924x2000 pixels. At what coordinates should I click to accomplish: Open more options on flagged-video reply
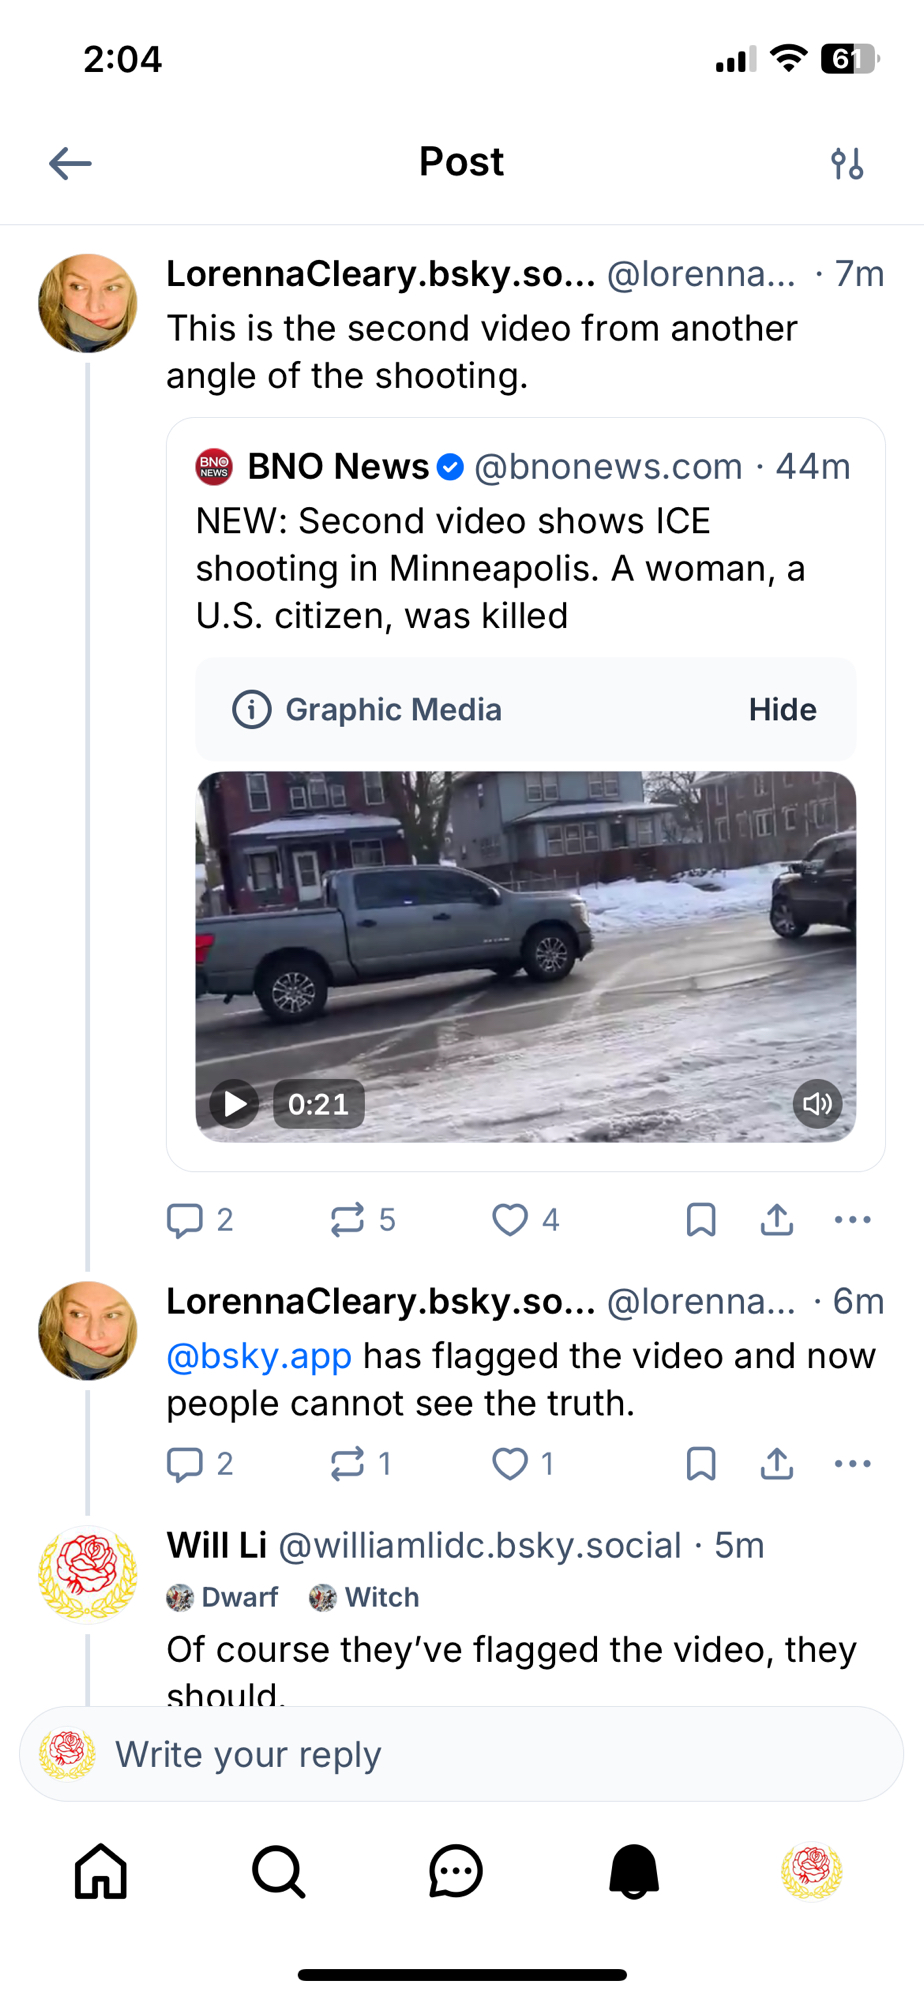[852, 1464]
